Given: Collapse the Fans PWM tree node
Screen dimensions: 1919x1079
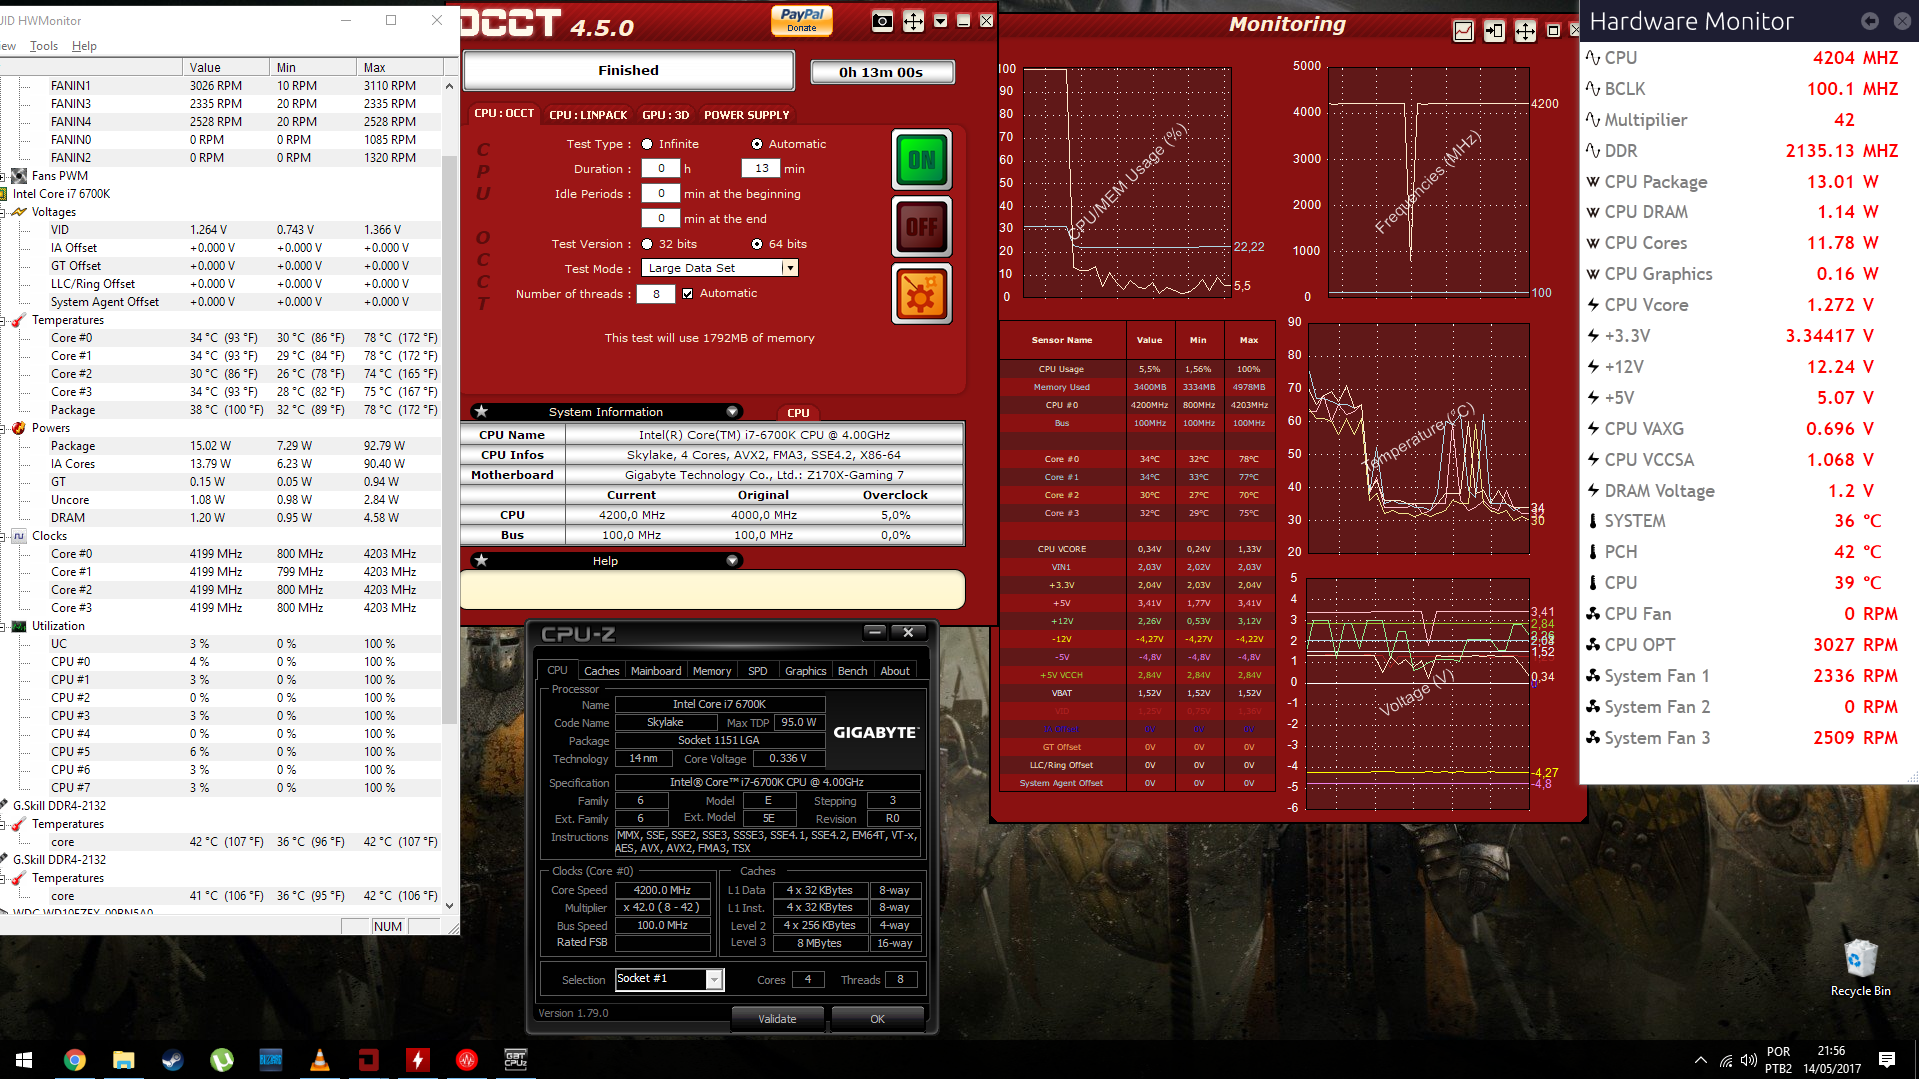Looking at the screenshot, I should coord(4,176).
